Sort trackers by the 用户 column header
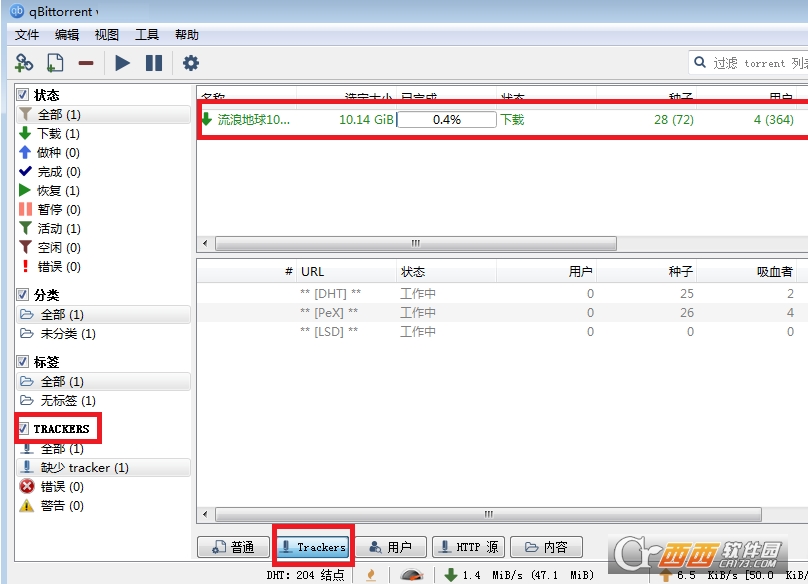Viewport: 808px width, 584px height. click(x=547, y=272)
